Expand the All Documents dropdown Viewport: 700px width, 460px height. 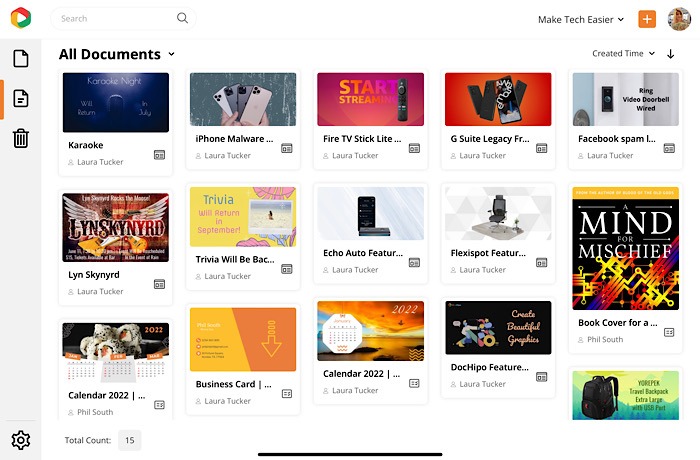[x=171, y=54]
